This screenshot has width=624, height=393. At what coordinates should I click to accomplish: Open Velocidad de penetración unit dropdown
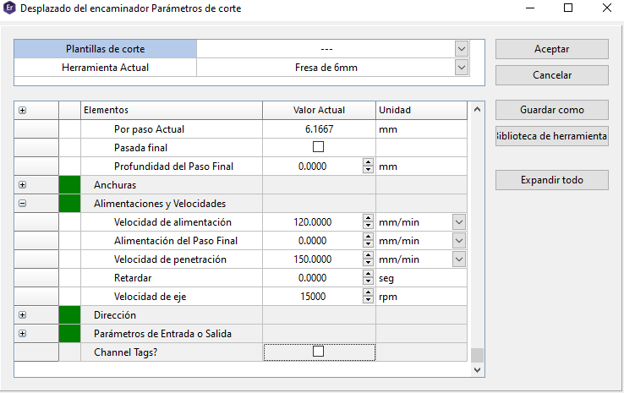(x=459, y=259)
